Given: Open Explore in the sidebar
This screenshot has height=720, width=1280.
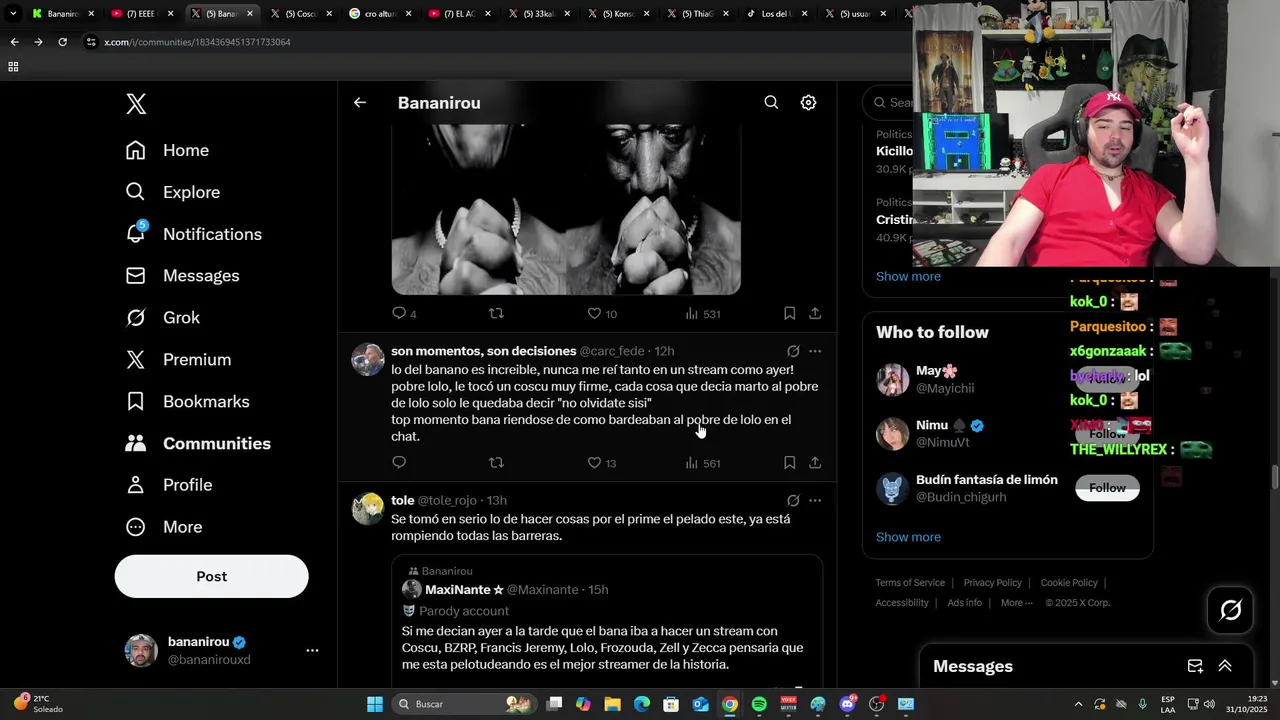Looking at the screenshot, I should [x=172, y=192].
